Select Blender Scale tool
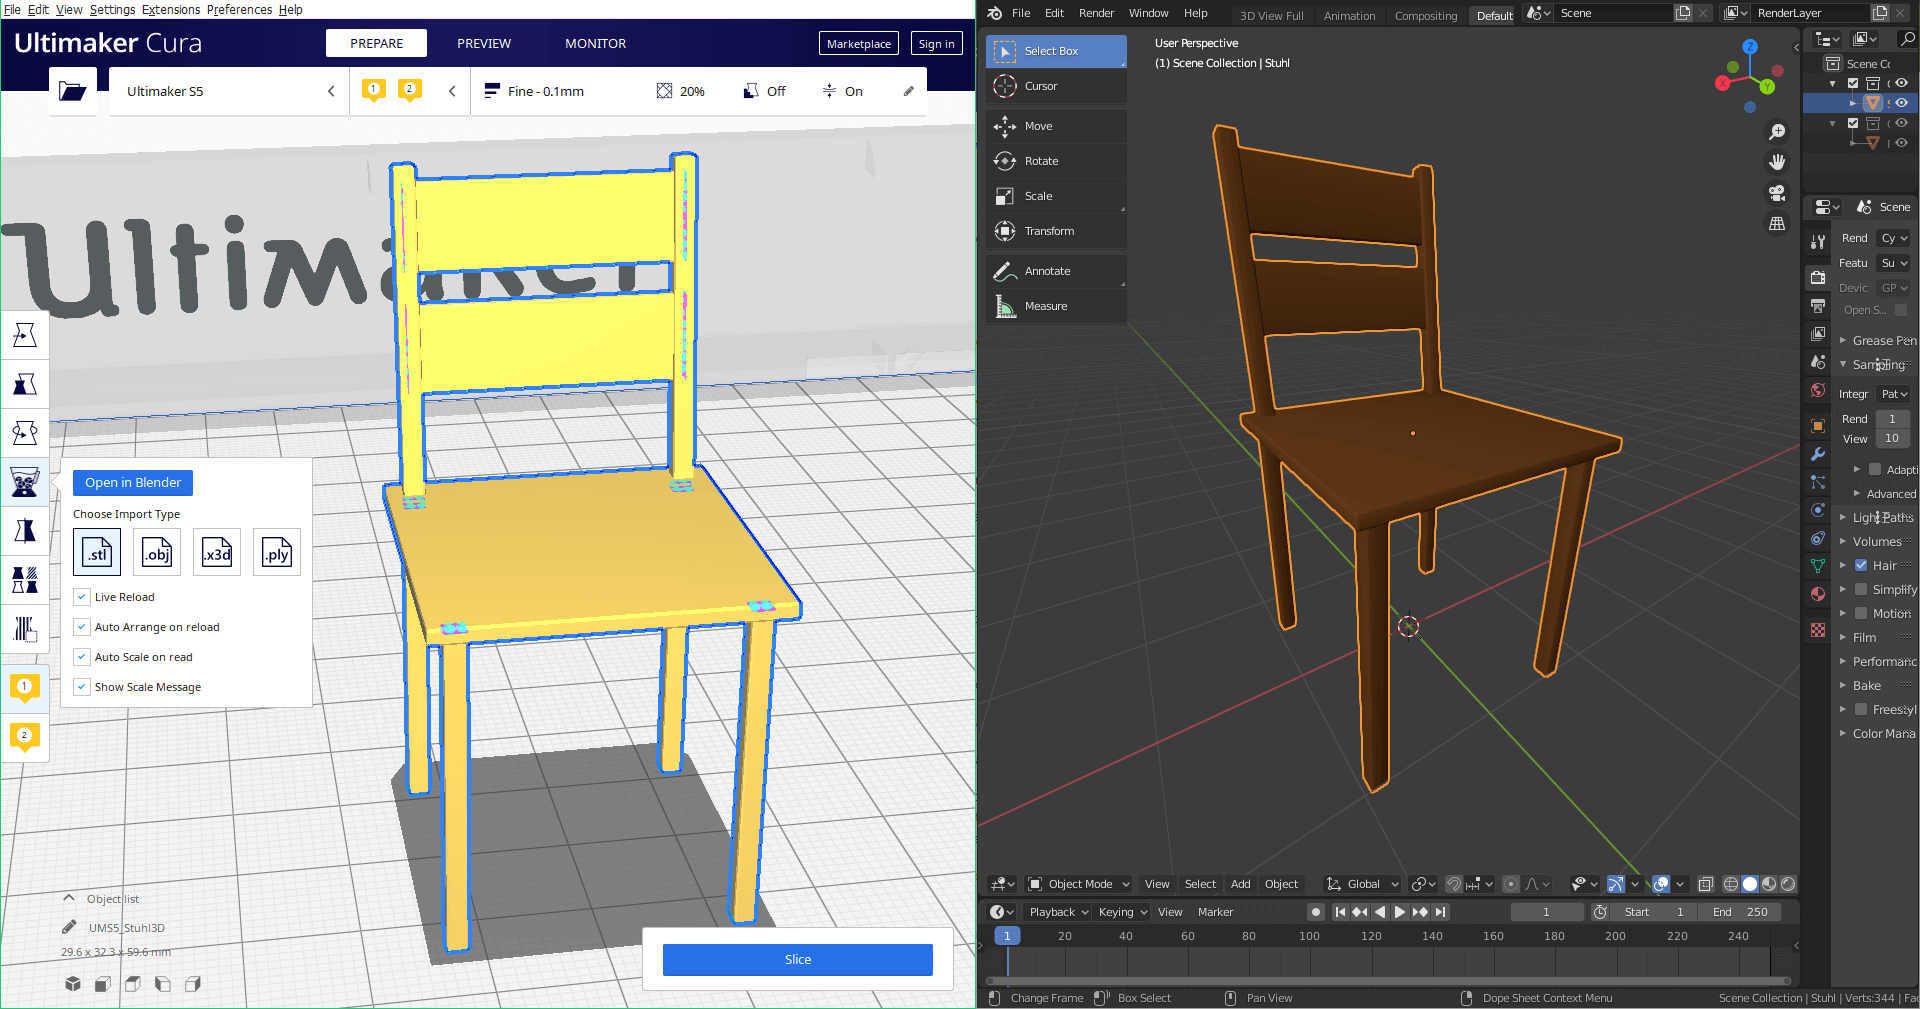Viewport: 1920px width, 1009px height. (x=1056, y=196)
